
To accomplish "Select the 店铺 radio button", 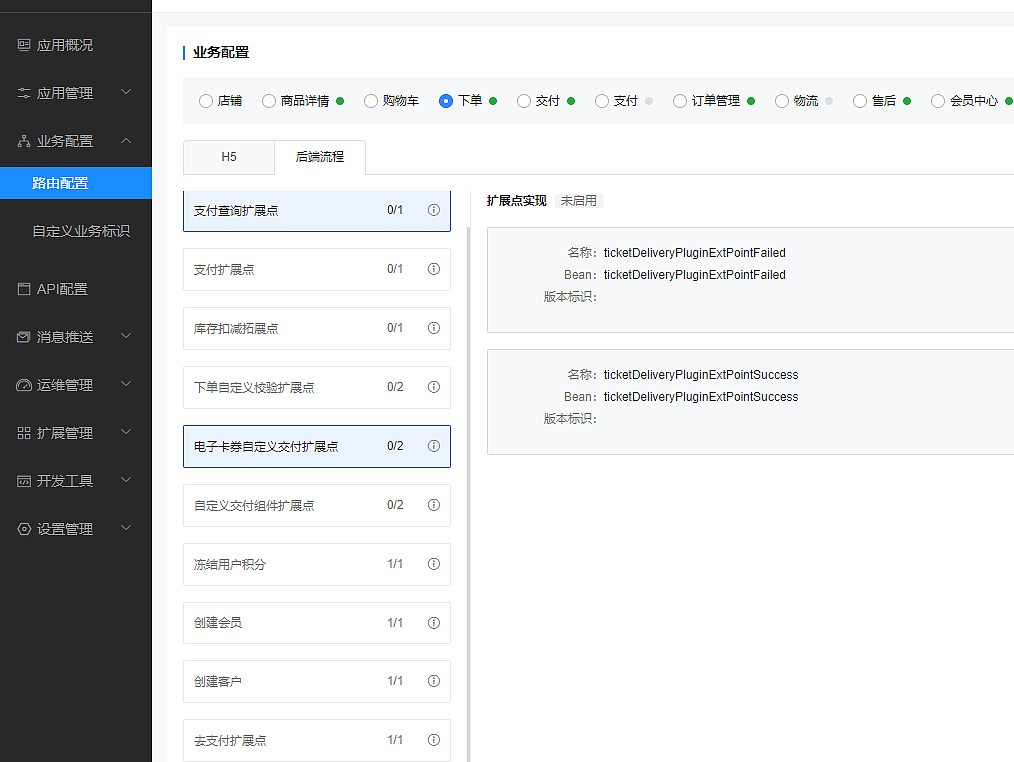I will (206, 101).
